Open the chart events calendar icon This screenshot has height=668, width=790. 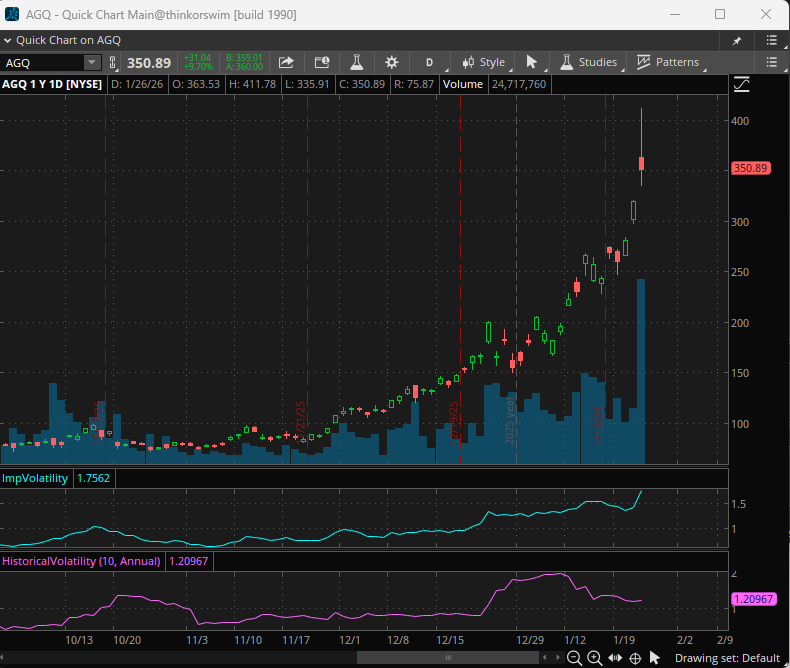(x=321, y=62)
